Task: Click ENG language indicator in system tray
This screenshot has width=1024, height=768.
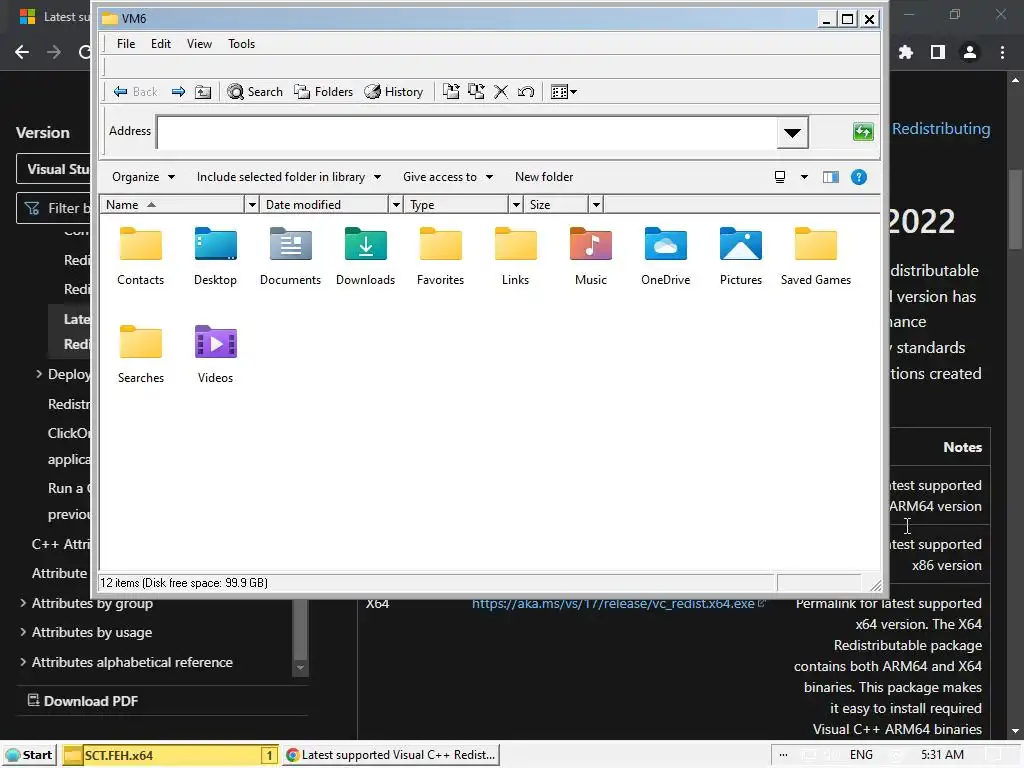Action: coord(861,755)
